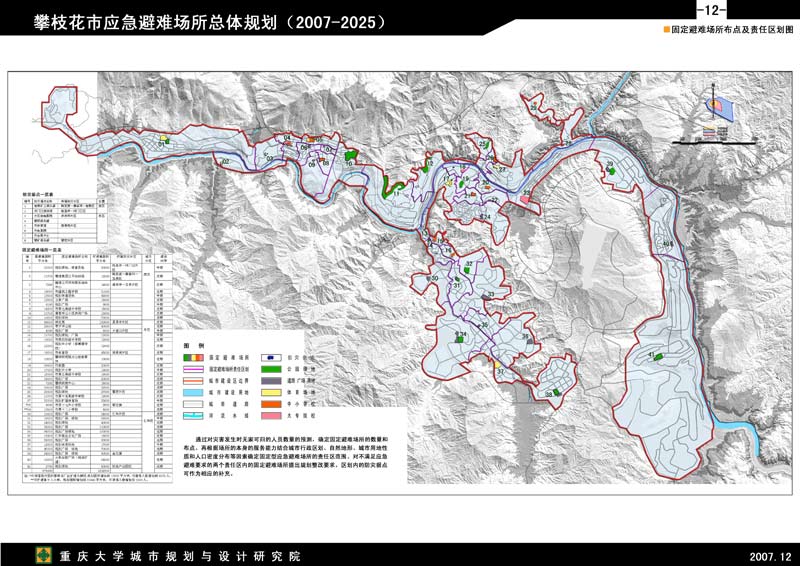Screen dimensions: 800x566
Task: Click the multicolor fixed shelter legend swatch
Action: point(193,355)
